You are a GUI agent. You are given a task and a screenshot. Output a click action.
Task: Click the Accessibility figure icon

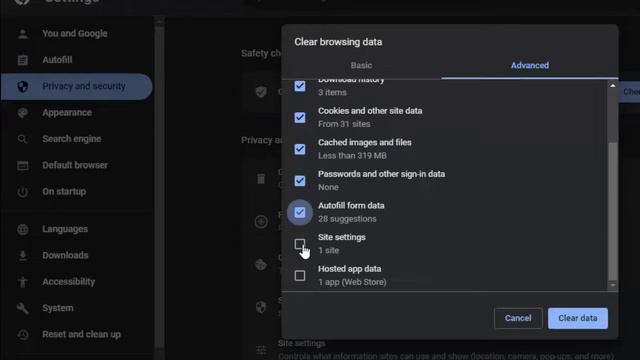pos(23,282)
